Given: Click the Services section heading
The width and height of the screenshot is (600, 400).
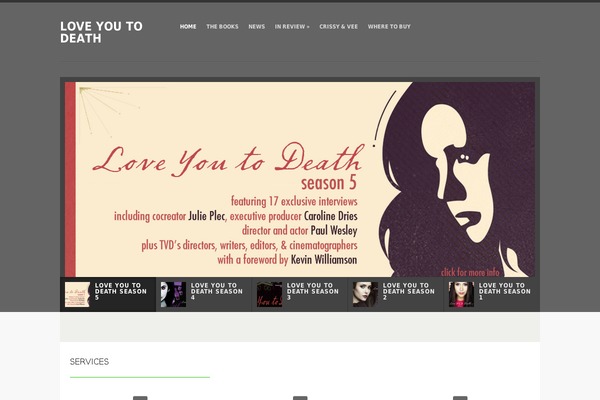Looking at the screenshot, I should [x=89, y=362].
